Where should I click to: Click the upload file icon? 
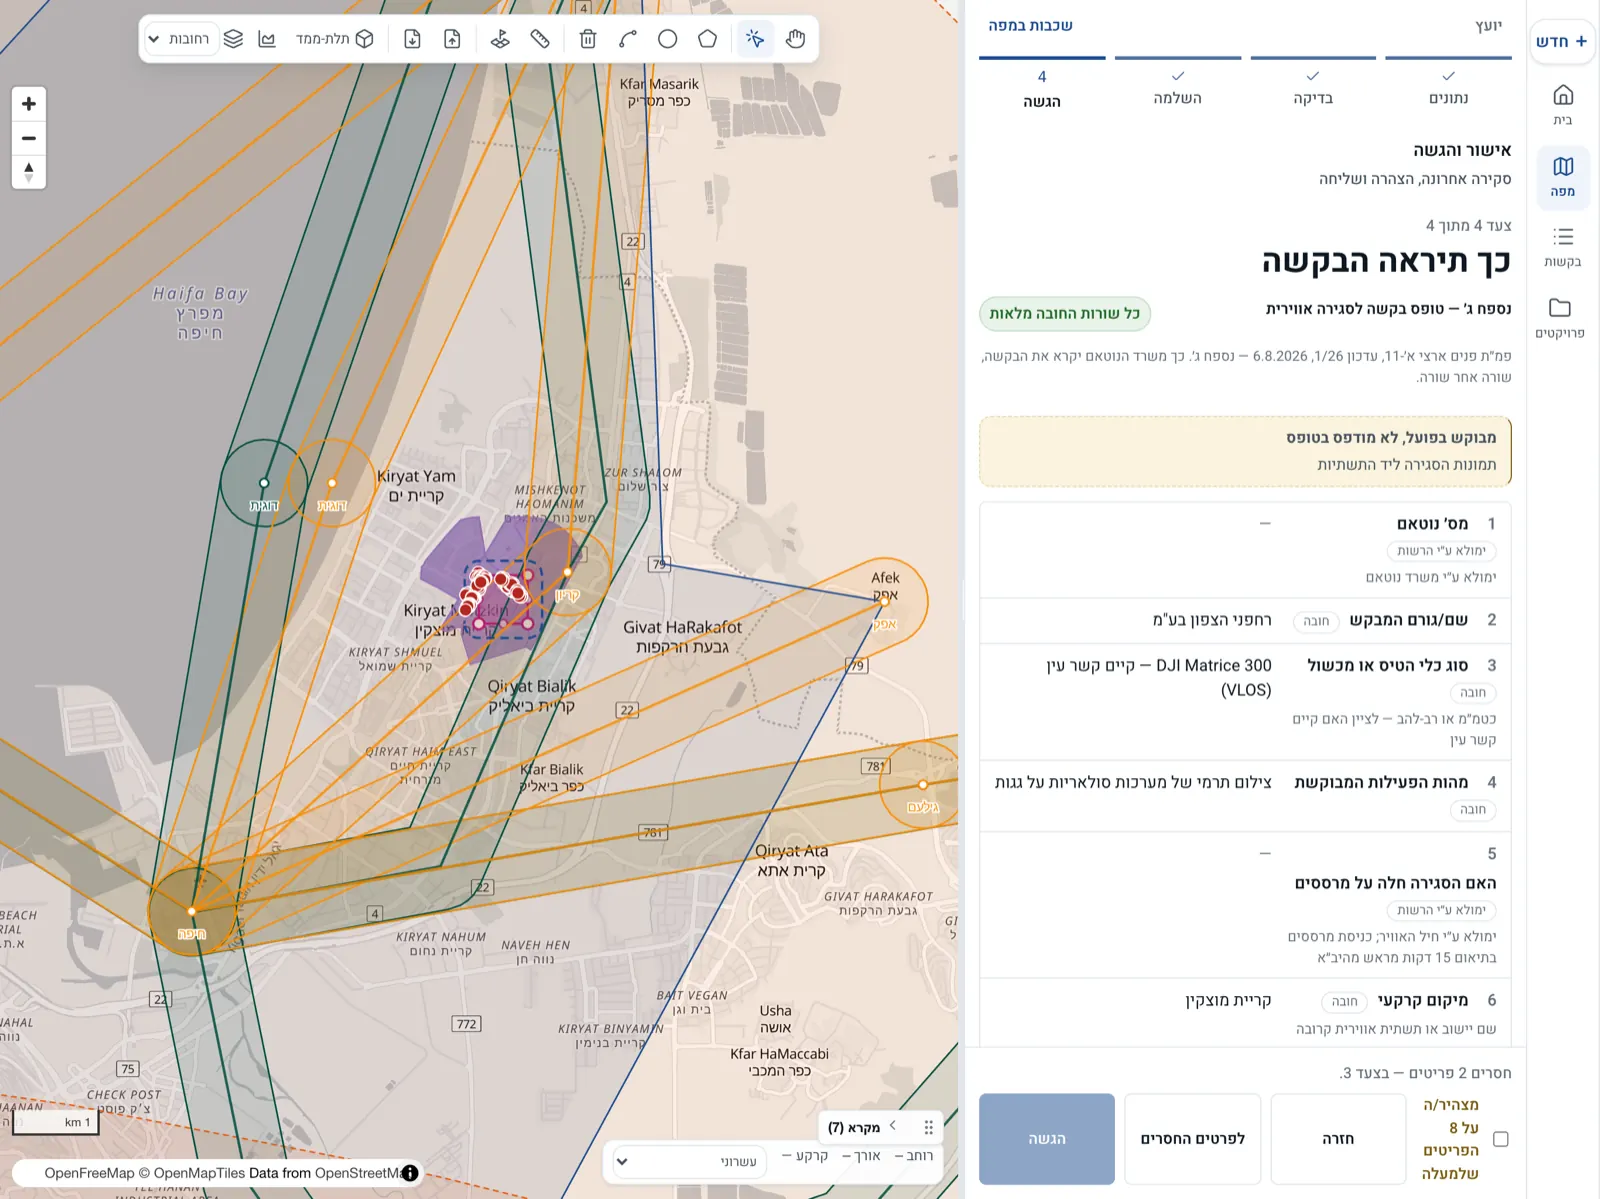tap(452, 39)
